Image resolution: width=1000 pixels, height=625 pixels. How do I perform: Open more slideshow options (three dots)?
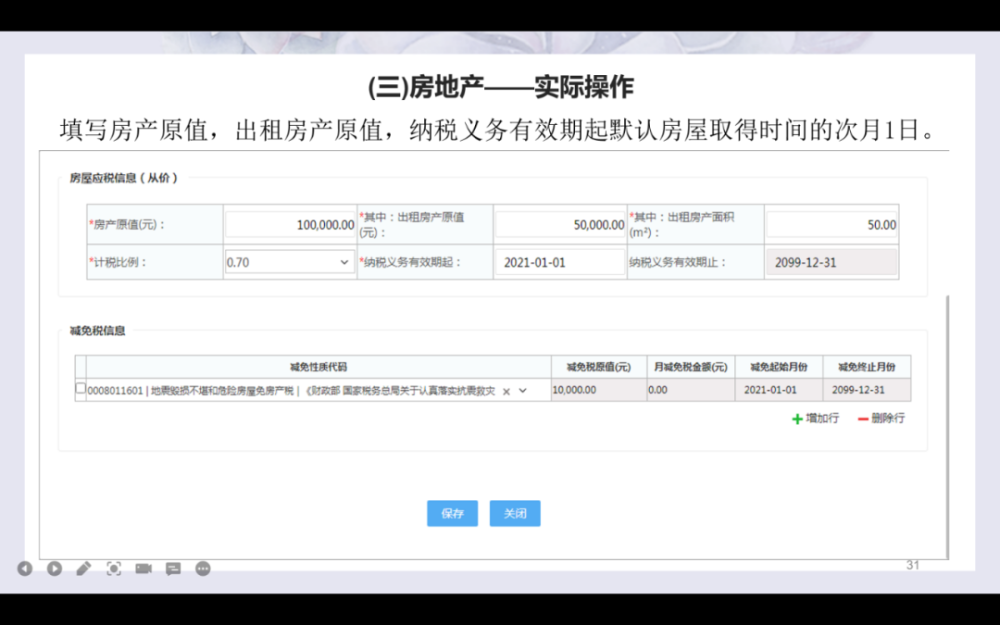coord(203,568)
